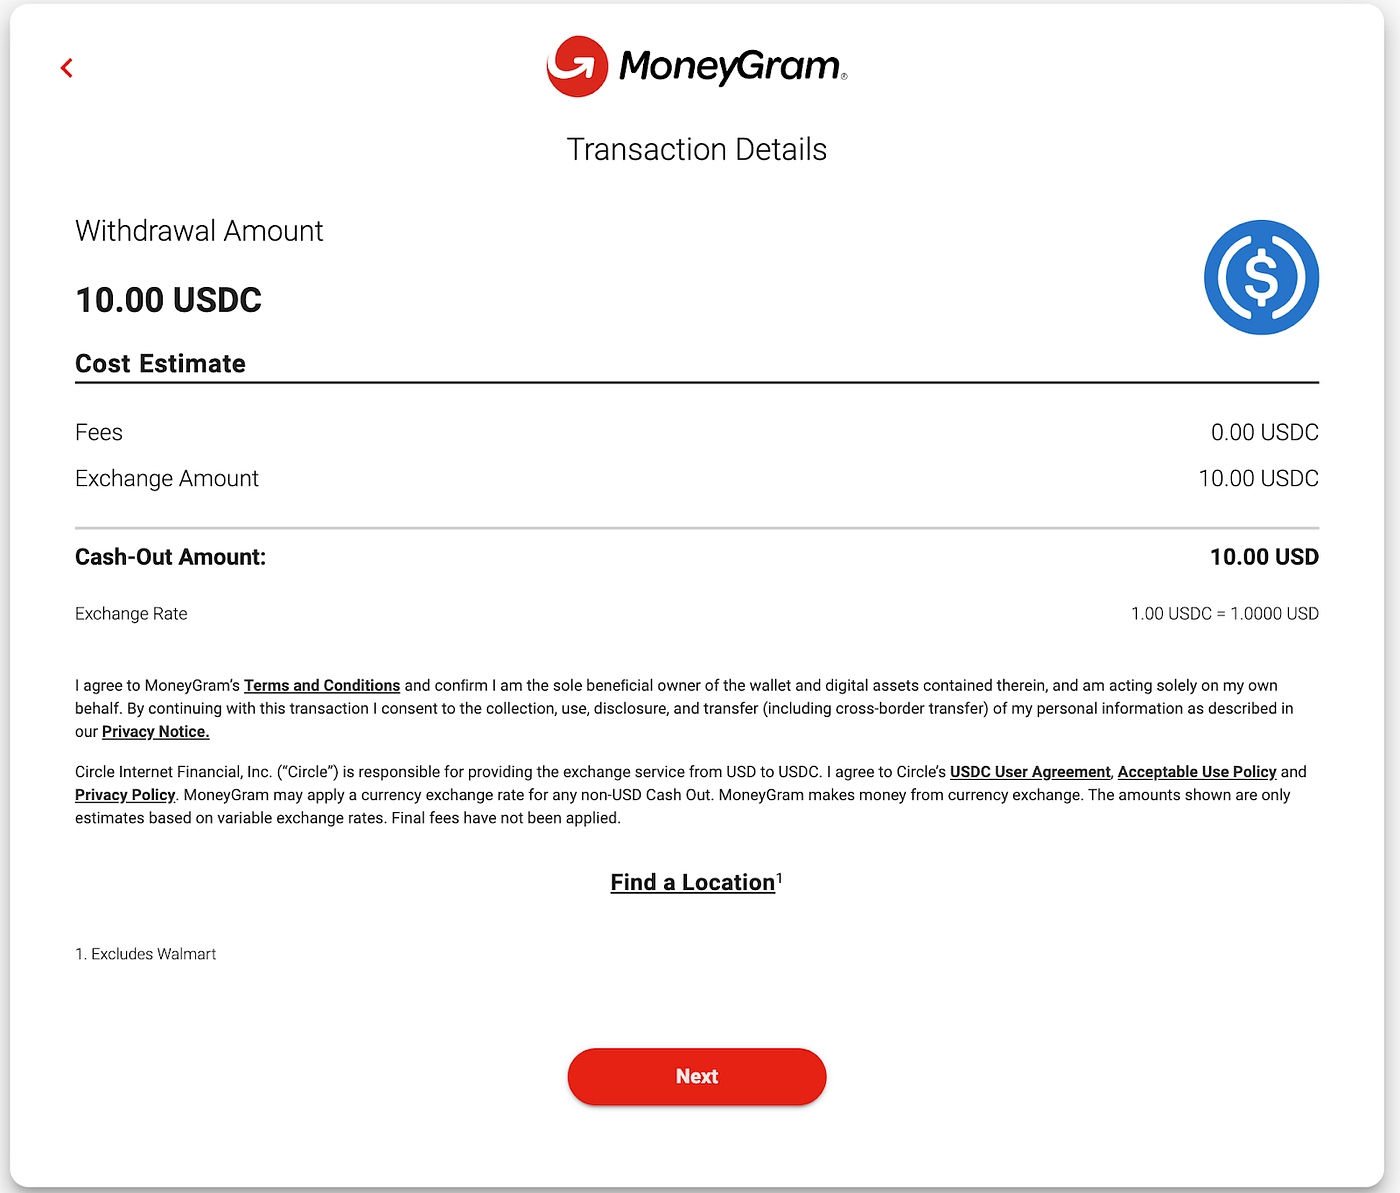Select the bold 10.00 USDC withdrawal amount
This screenshot has height=1193, width=1400.
[x=169, y=300]
